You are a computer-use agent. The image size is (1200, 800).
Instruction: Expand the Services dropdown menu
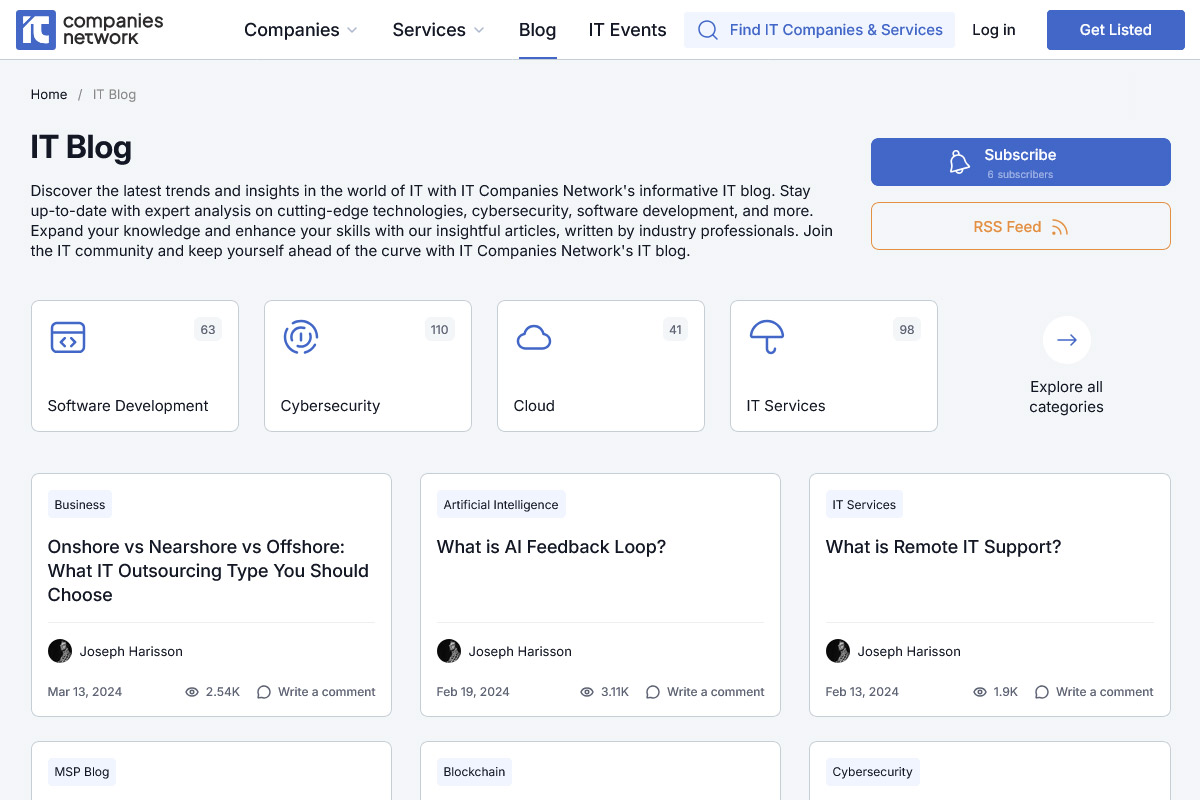pyautogui.click(x=438, y=30)
